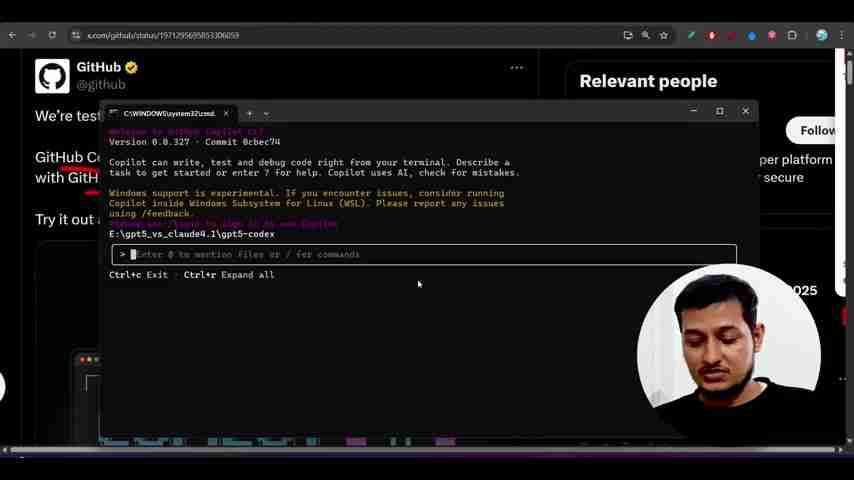Open the zoom magnifier icon in address bar
Image resolution: width=854 pixels, height=480 pixels.
coord(645,35)
